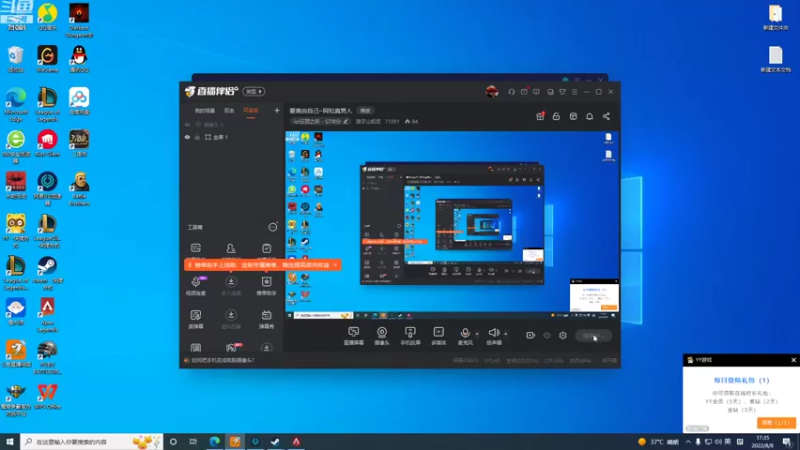Click the start broadcasting button in the bottom bar
This screenshot has height=450, width=800.
(x=593, y=336)
